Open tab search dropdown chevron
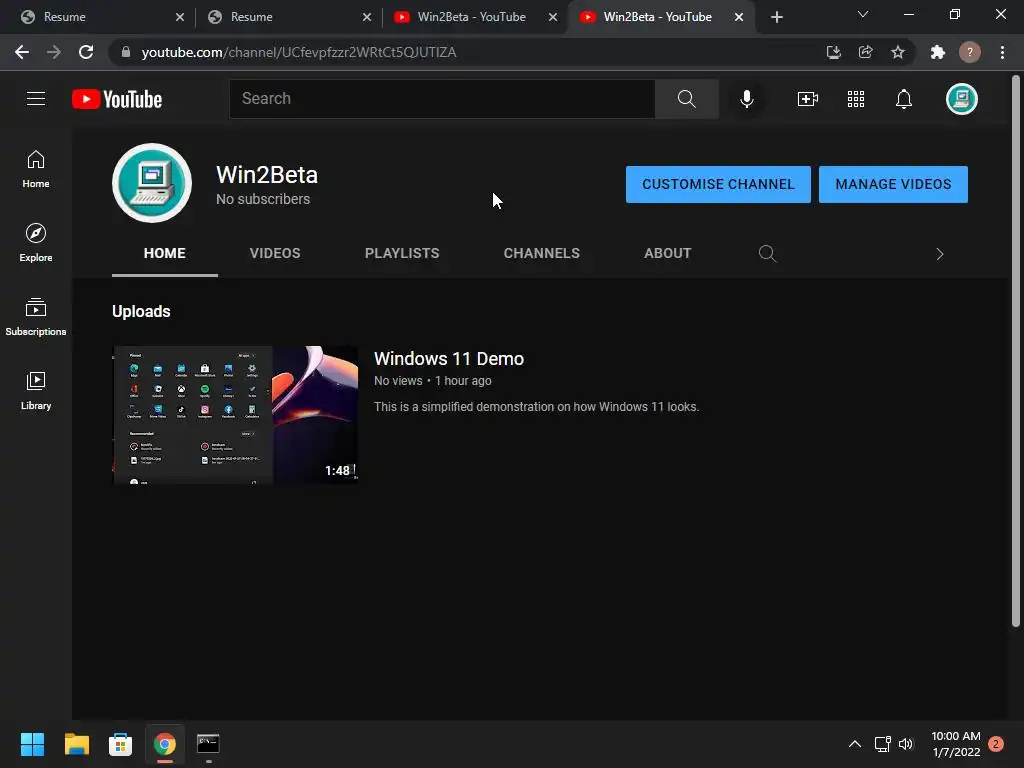This screenshot has height=768, width=1024. coord(863,14)
